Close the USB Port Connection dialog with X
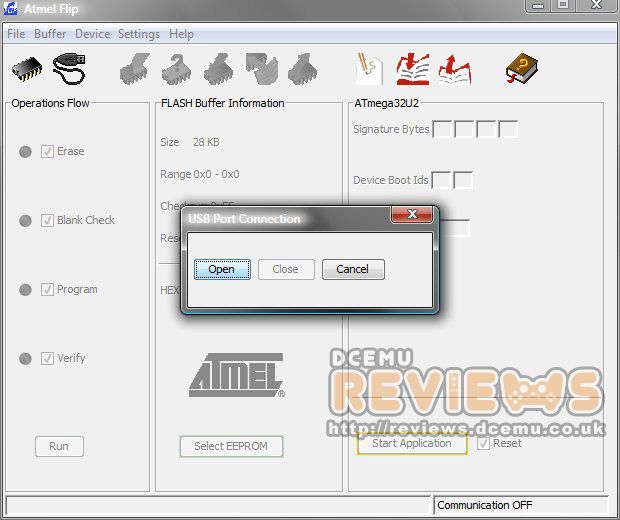Screen dimensions: 620x520 coord(412,214)
